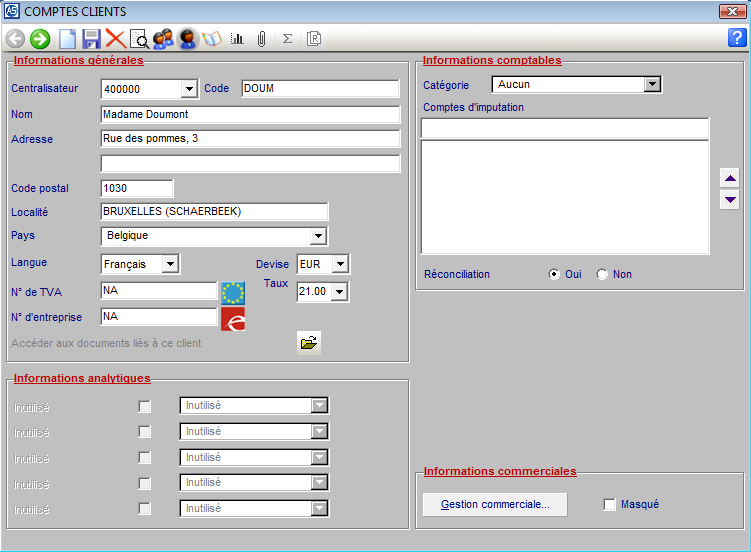This screenshot has height=552, width=751.
Task: Click the paperclip attachment icon
Action: click(261, 39)
